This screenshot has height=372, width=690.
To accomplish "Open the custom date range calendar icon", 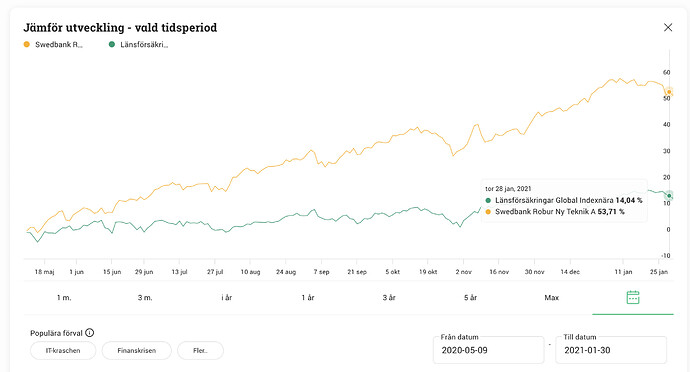I will click(x=632, y=298).
